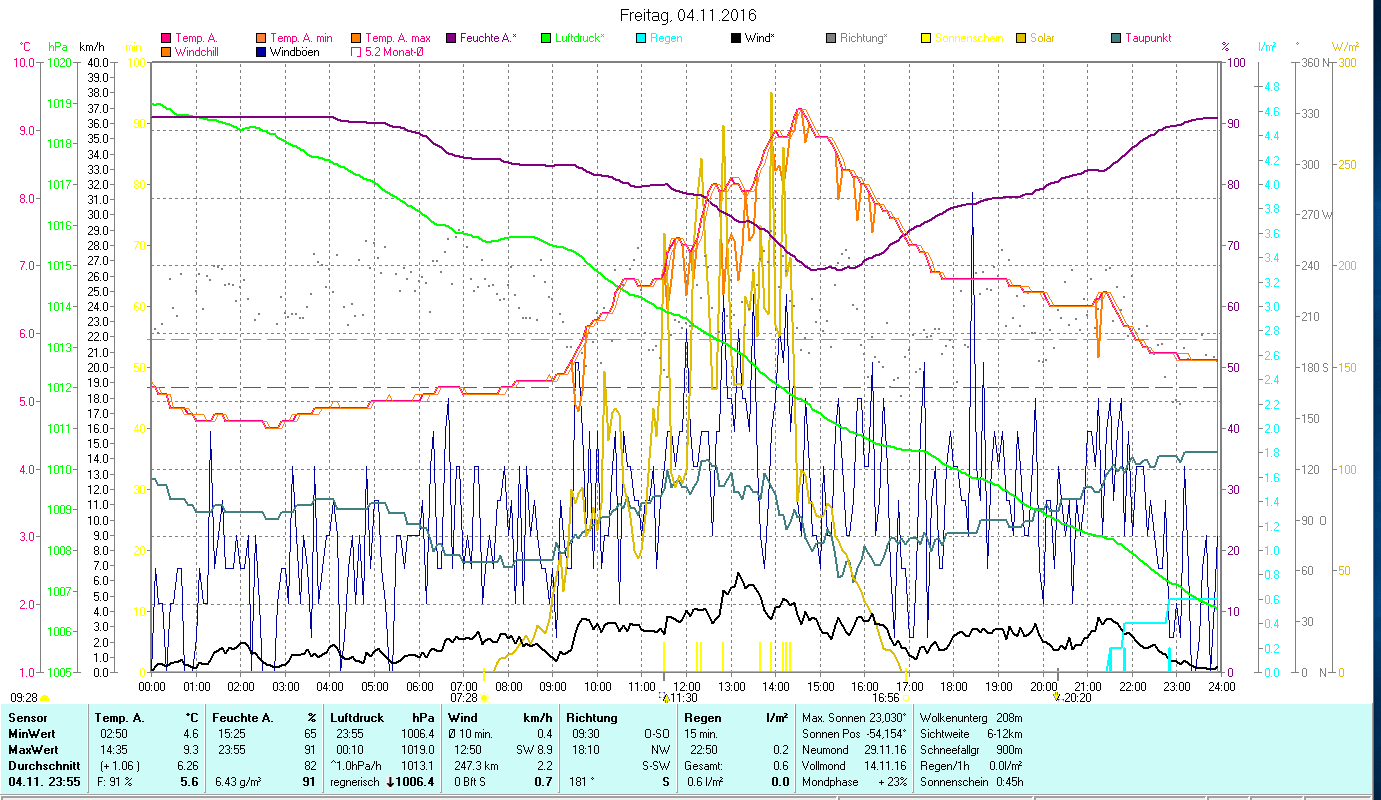Select the Regen column header in table
This screenshot has height=800, width=1381.
click(x=703, y=717)
